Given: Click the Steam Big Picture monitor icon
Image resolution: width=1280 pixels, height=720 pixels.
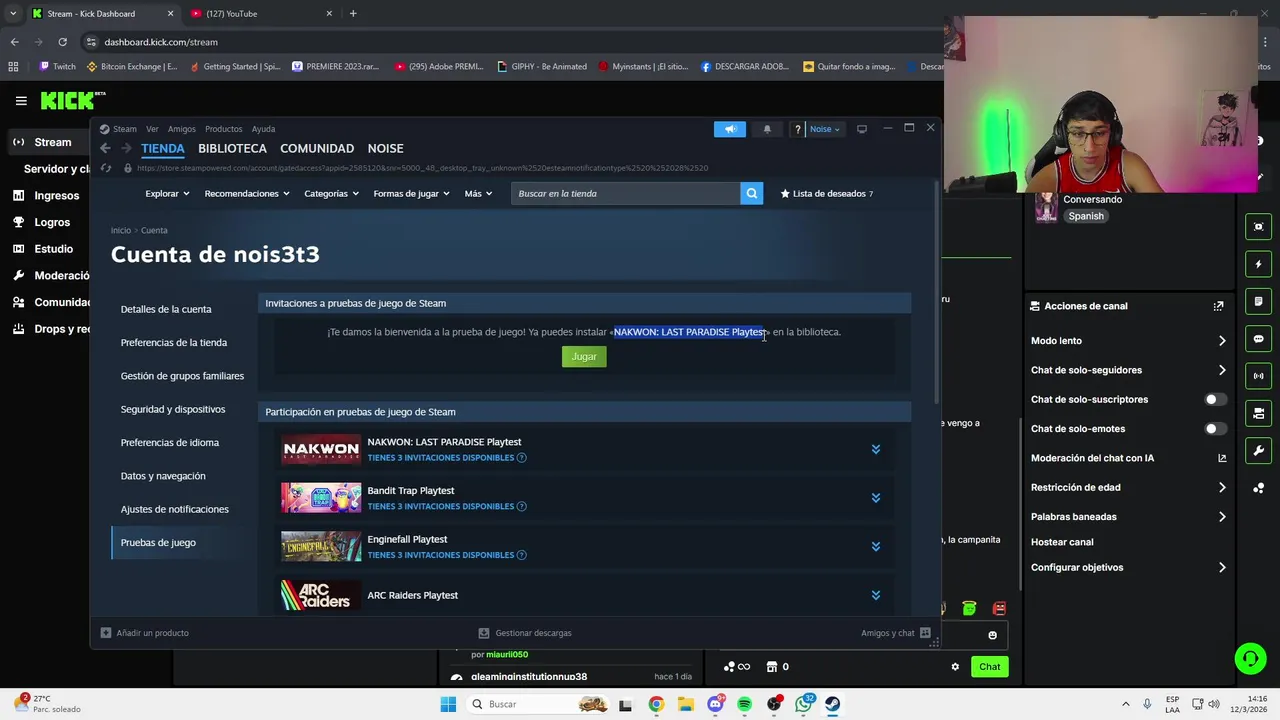Looking at the screenshot, I should [861, 128].
